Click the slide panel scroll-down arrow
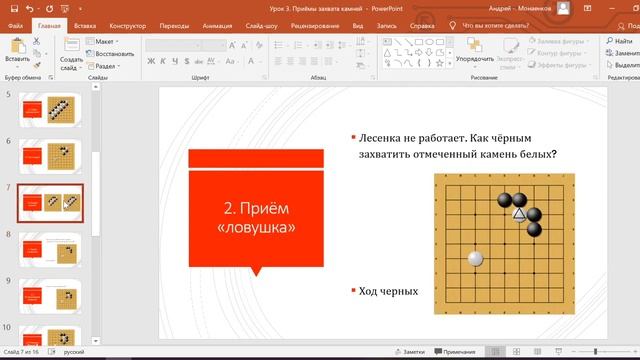Image resolution: width=640 pixels, height=360 pixels. point(96,341)
